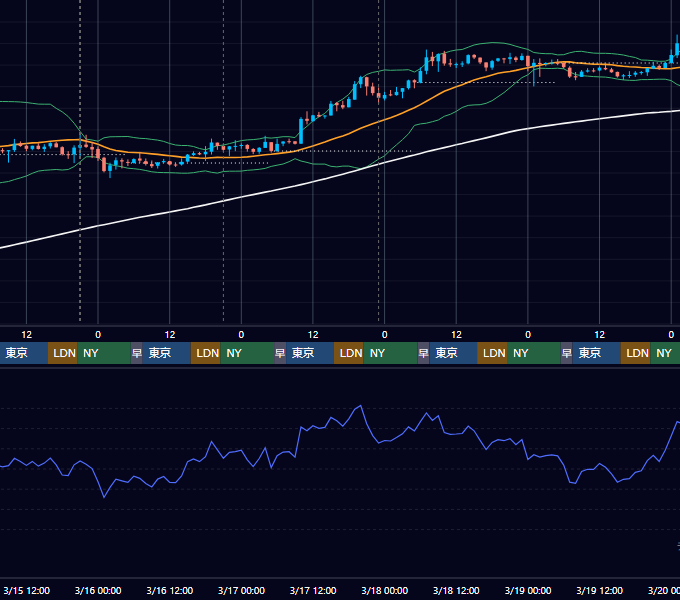The width and height of the screenshot is (680, 600).
Task: Click the 3/17 00:00 date label
Action: tap(241, 590)
